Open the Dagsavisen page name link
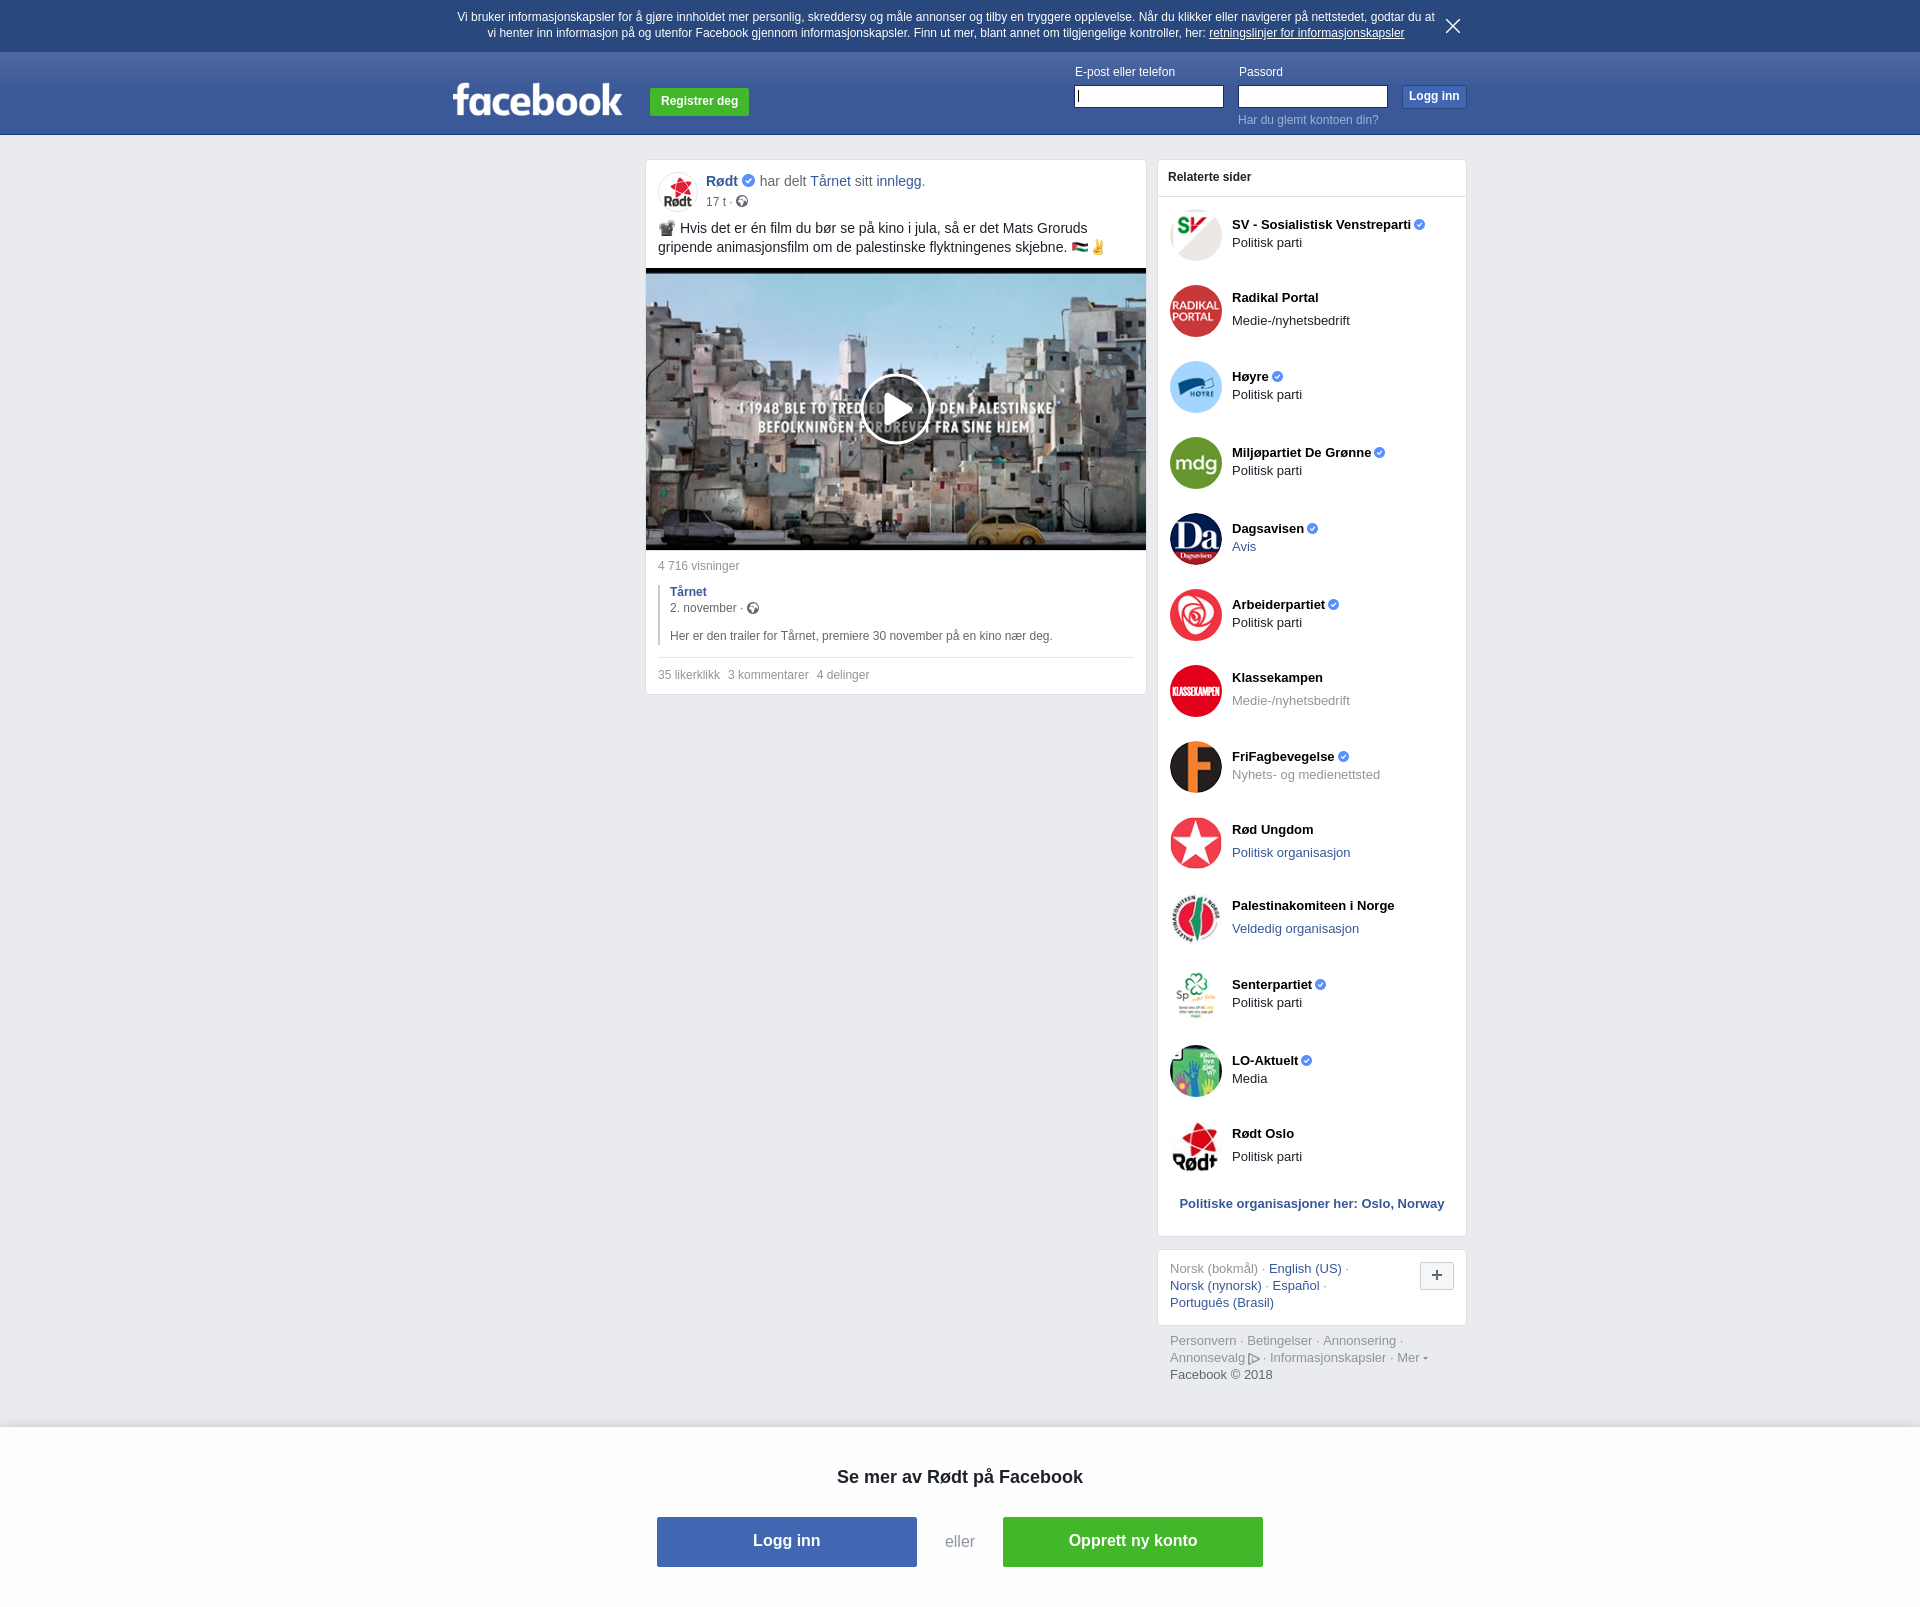 [1268, 529]
